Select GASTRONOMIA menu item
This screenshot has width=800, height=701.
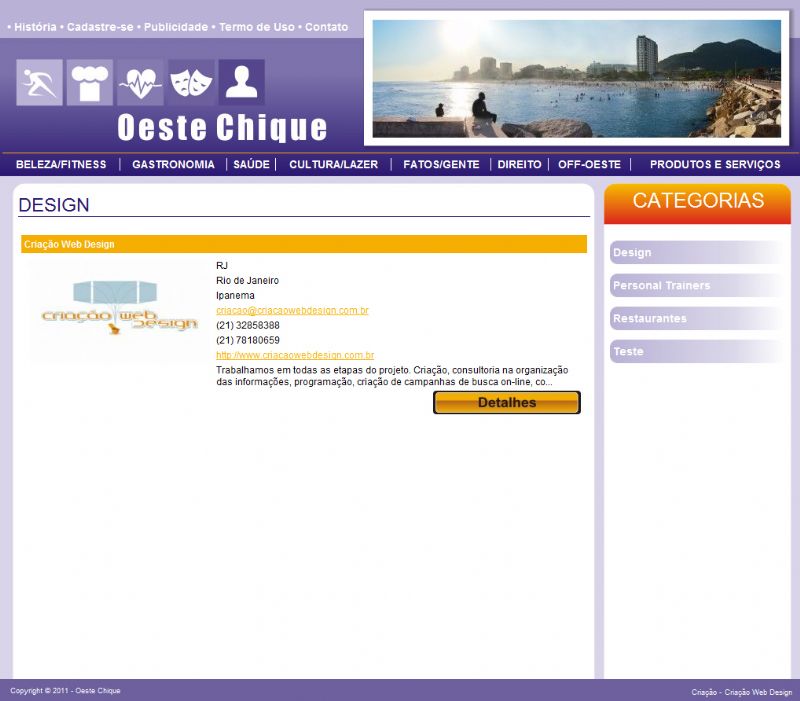pos(173,164)
